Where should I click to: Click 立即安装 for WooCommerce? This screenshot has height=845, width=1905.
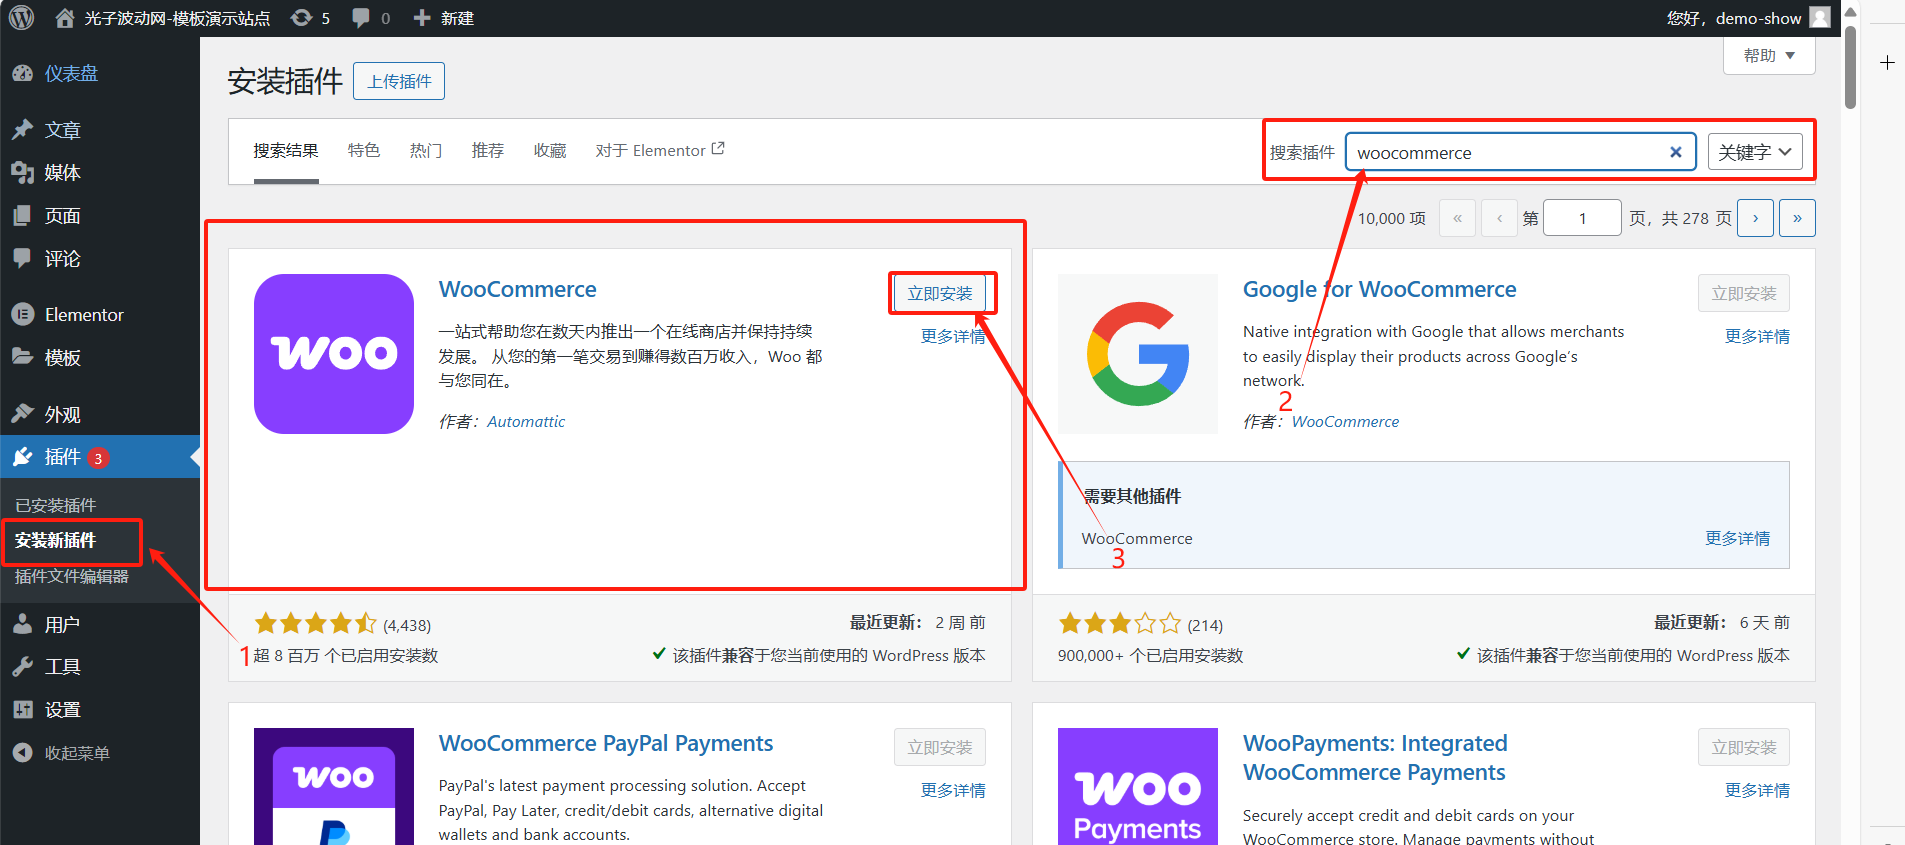940,293
